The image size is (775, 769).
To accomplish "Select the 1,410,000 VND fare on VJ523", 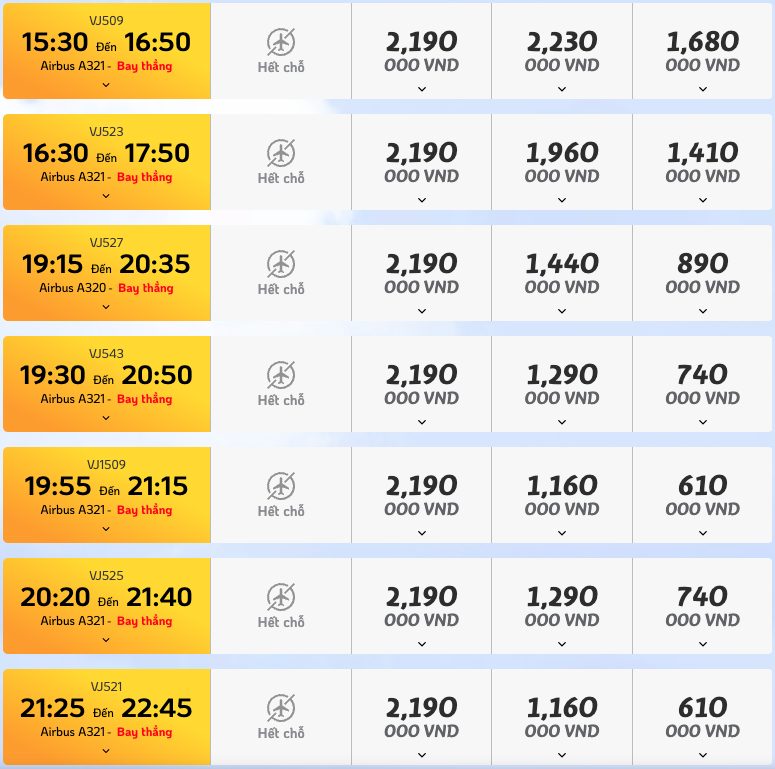I will coord(703,162).
